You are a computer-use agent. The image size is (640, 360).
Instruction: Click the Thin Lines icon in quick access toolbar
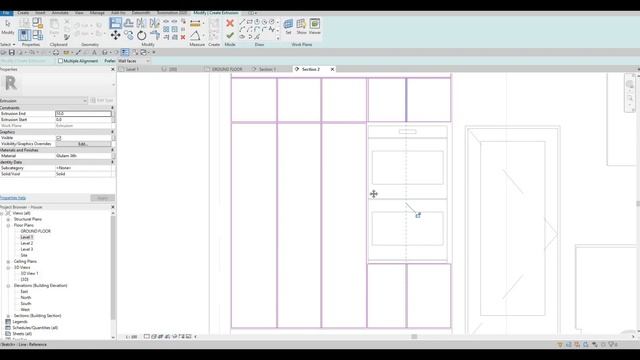tap(125, 52)
